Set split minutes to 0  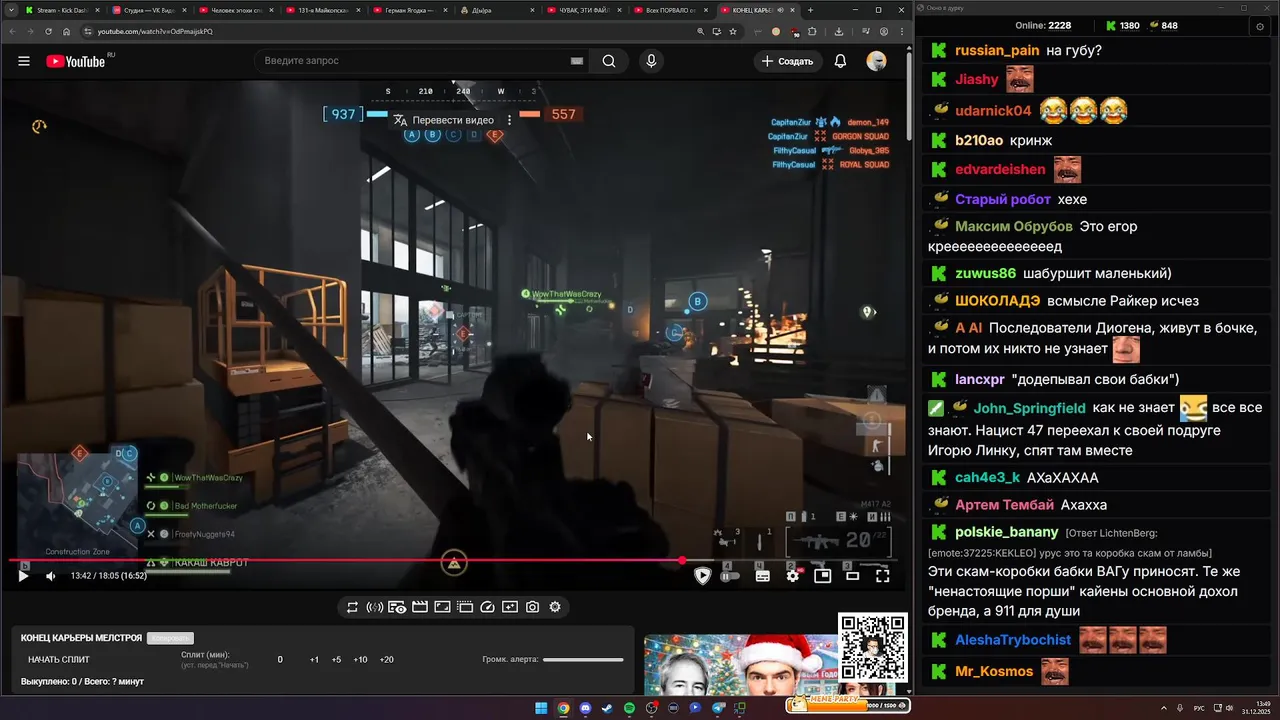[280, 660]
